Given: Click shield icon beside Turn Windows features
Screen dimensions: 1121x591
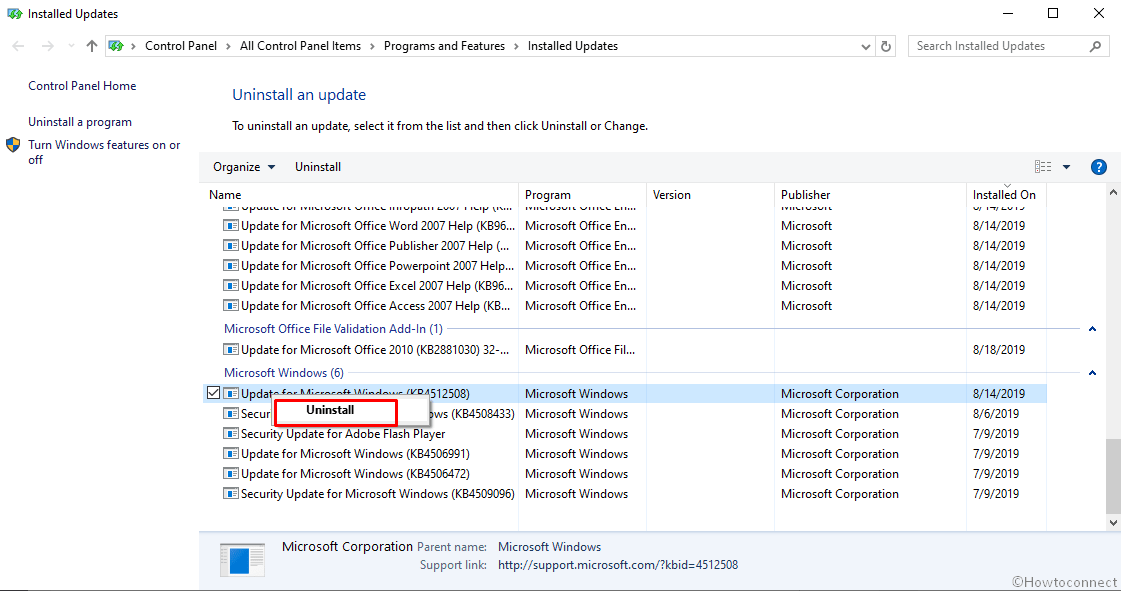Looking at the screenshot, I should tap(13, 145).
